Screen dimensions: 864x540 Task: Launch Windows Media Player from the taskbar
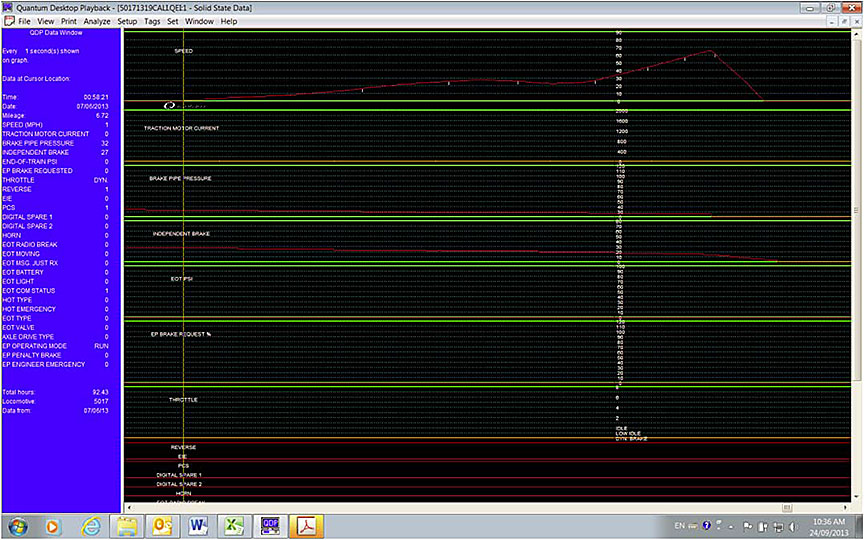click(x=53, y=525)
